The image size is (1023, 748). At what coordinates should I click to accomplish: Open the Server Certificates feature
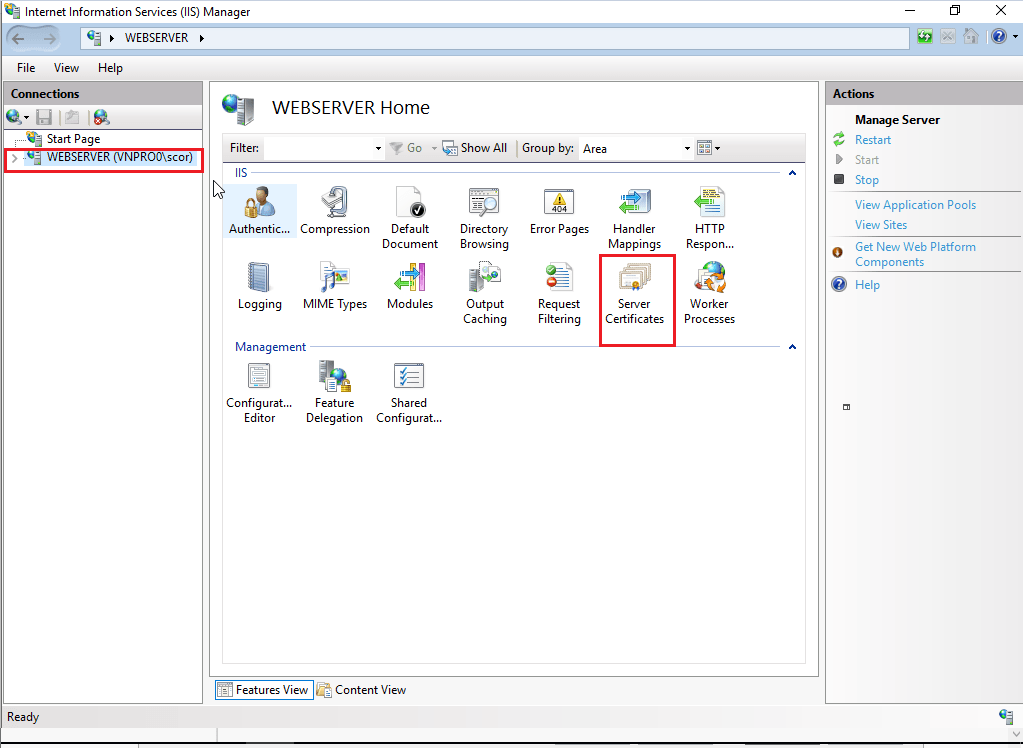coord(634,293)
